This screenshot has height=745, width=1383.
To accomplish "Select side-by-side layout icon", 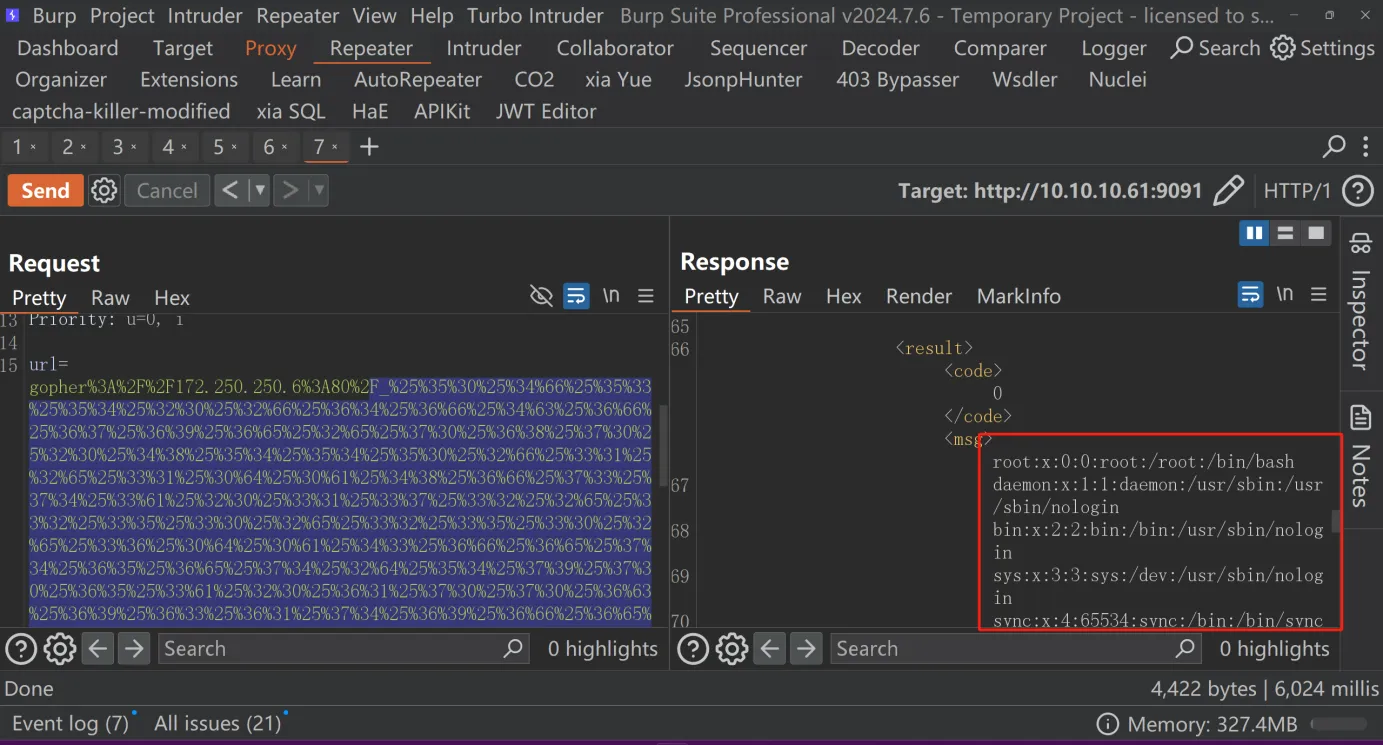I will click(1254, 233).
